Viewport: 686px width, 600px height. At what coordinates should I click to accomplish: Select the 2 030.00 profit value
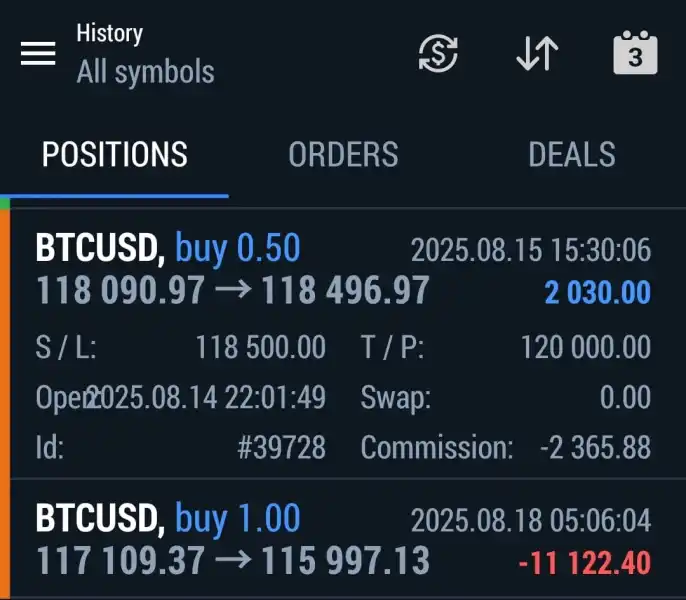[x=597, y=293]
